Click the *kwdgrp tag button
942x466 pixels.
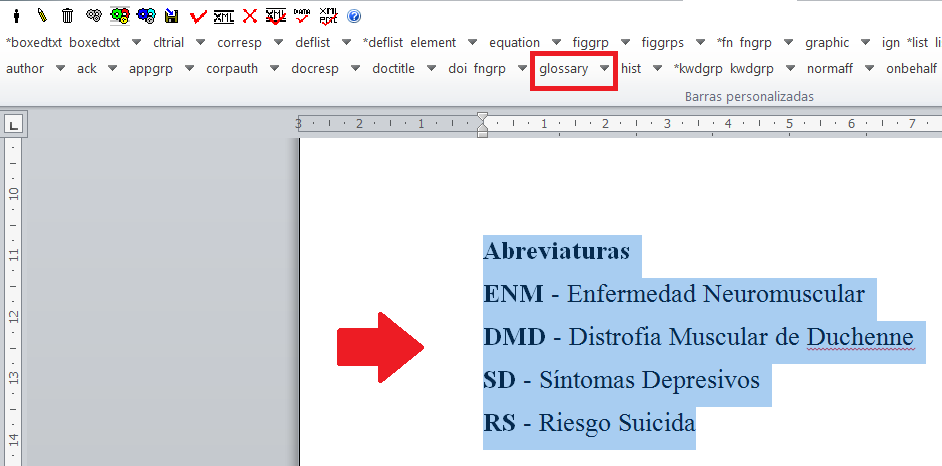699,69
